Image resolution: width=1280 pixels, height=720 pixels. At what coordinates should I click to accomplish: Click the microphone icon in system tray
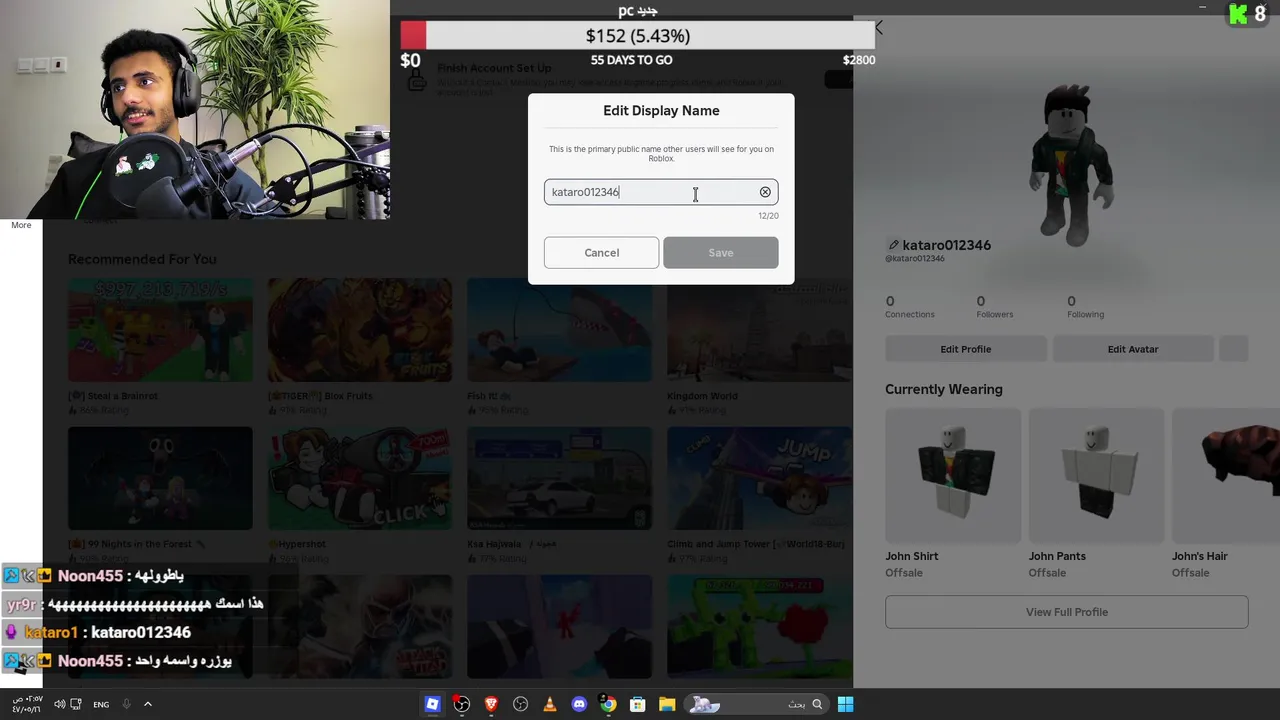click(x=126, y=704)
